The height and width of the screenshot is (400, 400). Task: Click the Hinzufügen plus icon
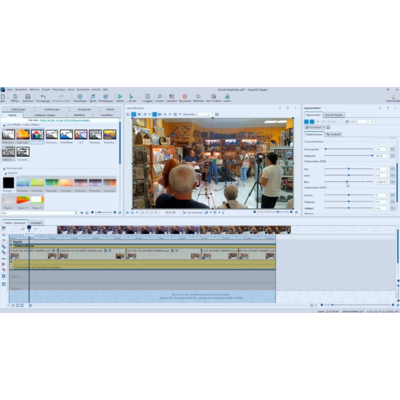(80, 97)
